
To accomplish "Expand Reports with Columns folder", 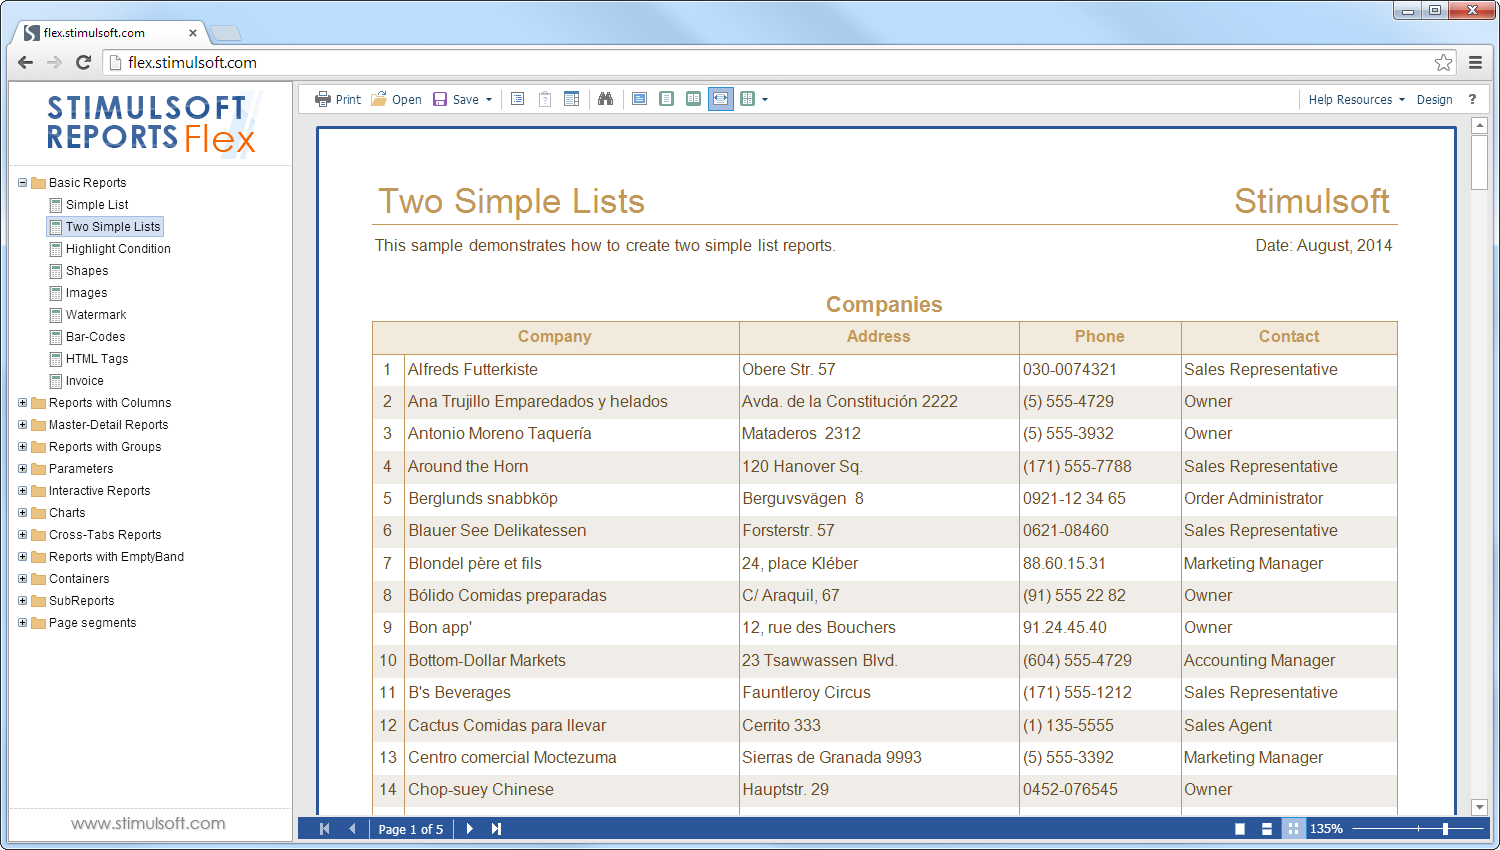I will click(x=22, y=403).
